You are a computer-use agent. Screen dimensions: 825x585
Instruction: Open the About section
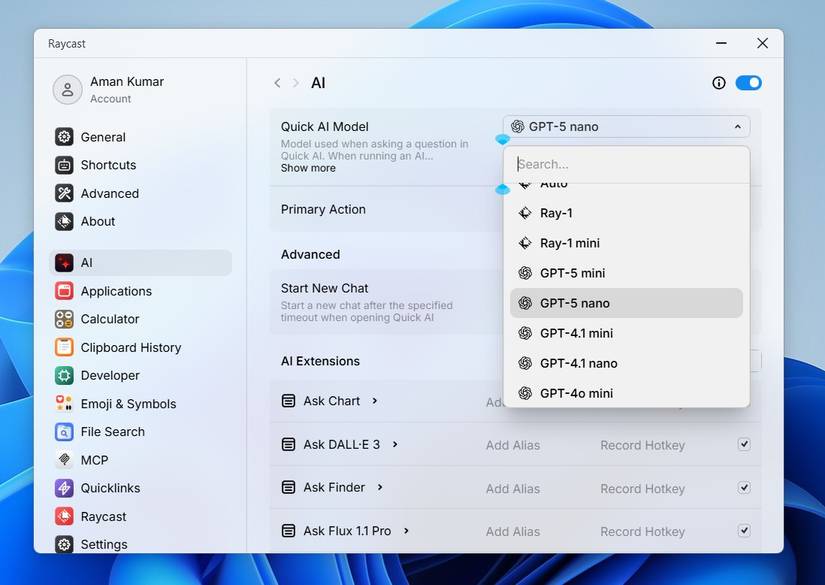pos(95,221)
